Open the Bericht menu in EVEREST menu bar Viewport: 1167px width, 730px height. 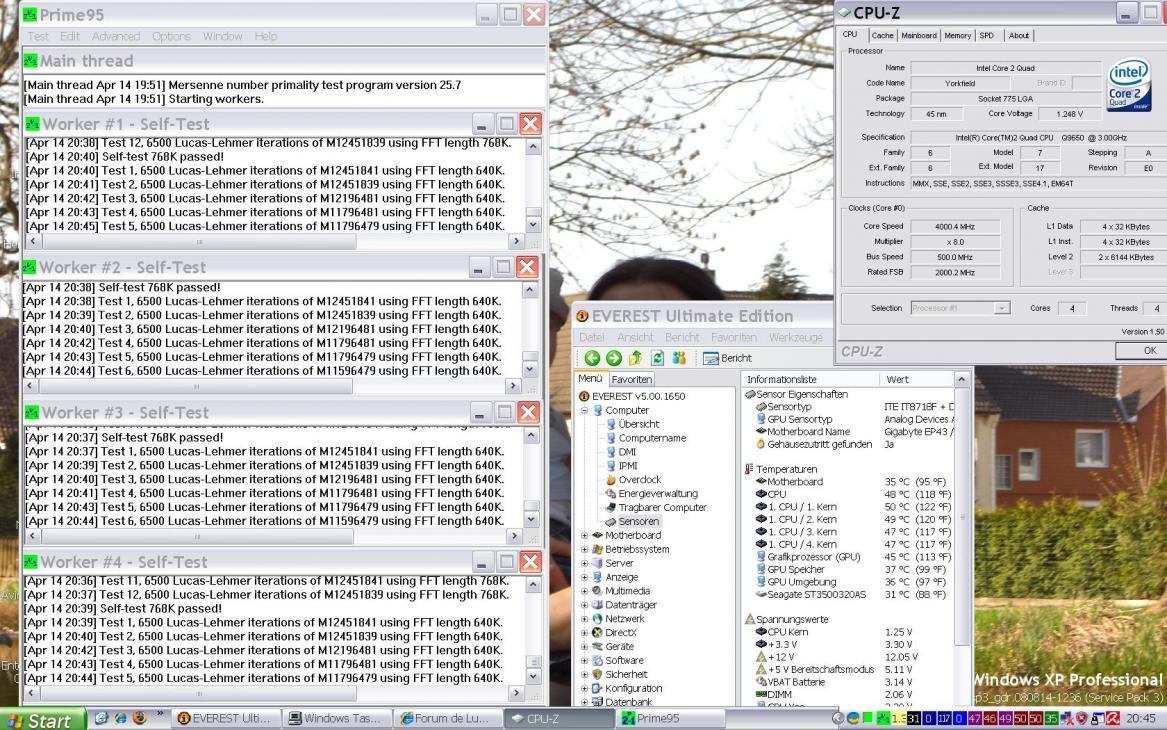[x=682, y=337]
